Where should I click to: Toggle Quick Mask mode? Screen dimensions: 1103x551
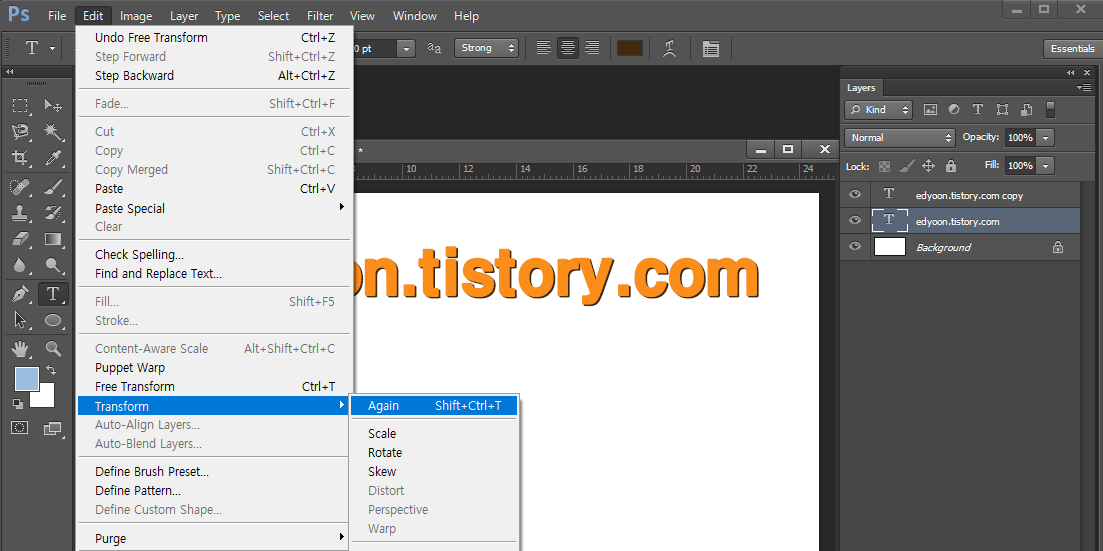click(20, 427)
